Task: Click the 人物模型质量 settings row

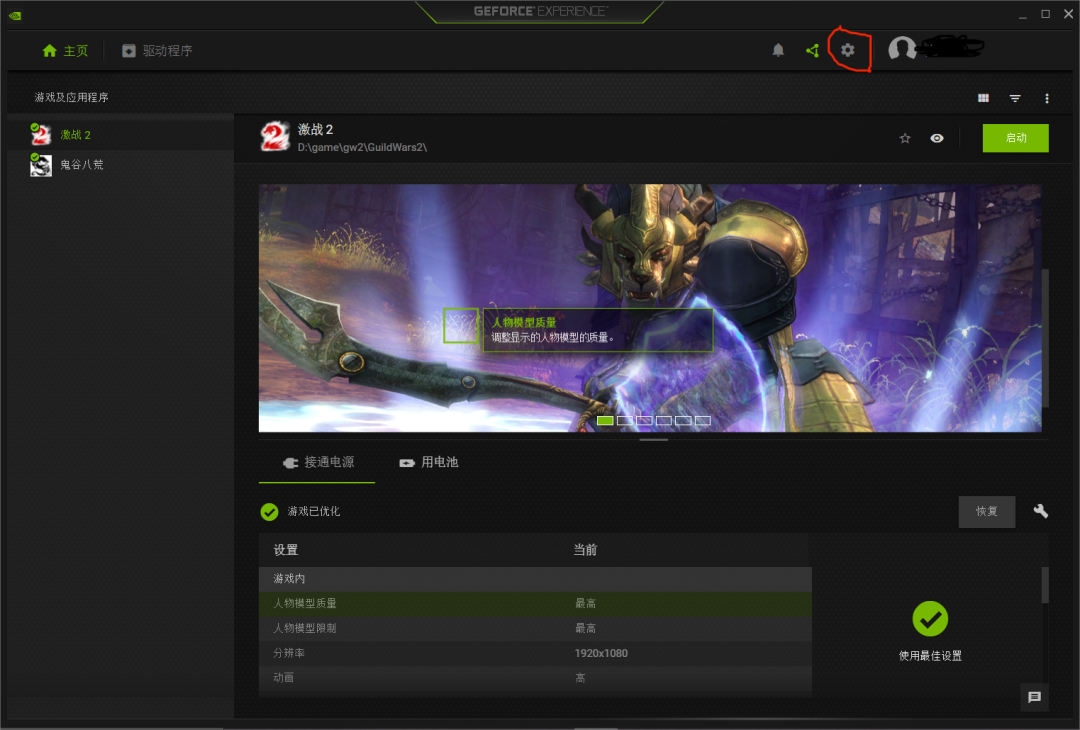Action: pos(535,603)
